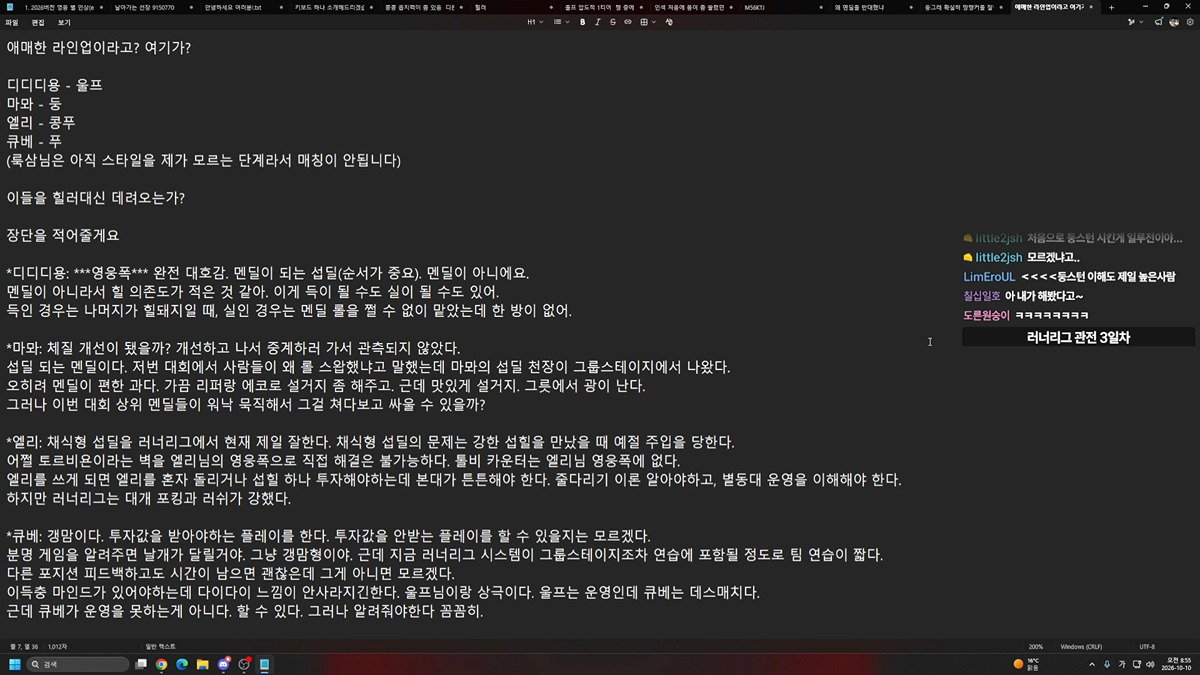This screenshot has width=1200, height=675.
Task: Open the 편집 menu
Action: tap(38, 21)
